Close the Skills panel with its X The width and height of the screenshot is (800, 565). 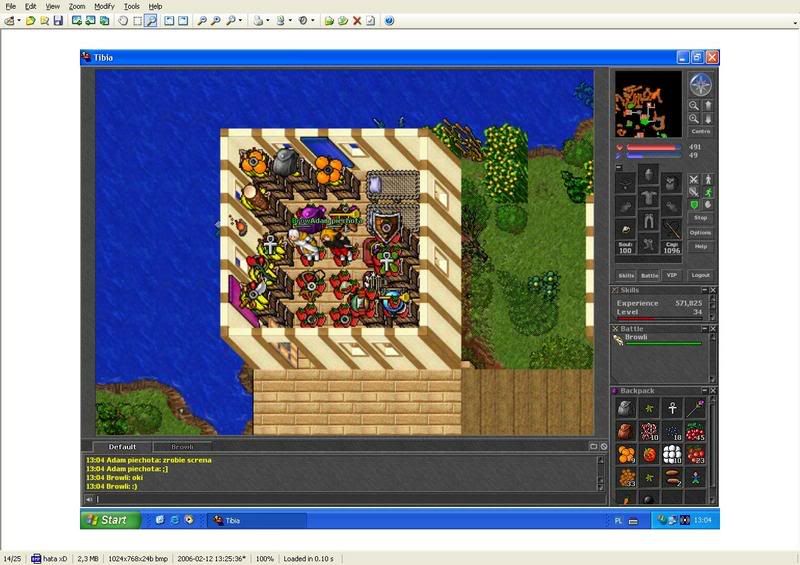(x=713, y=290)
